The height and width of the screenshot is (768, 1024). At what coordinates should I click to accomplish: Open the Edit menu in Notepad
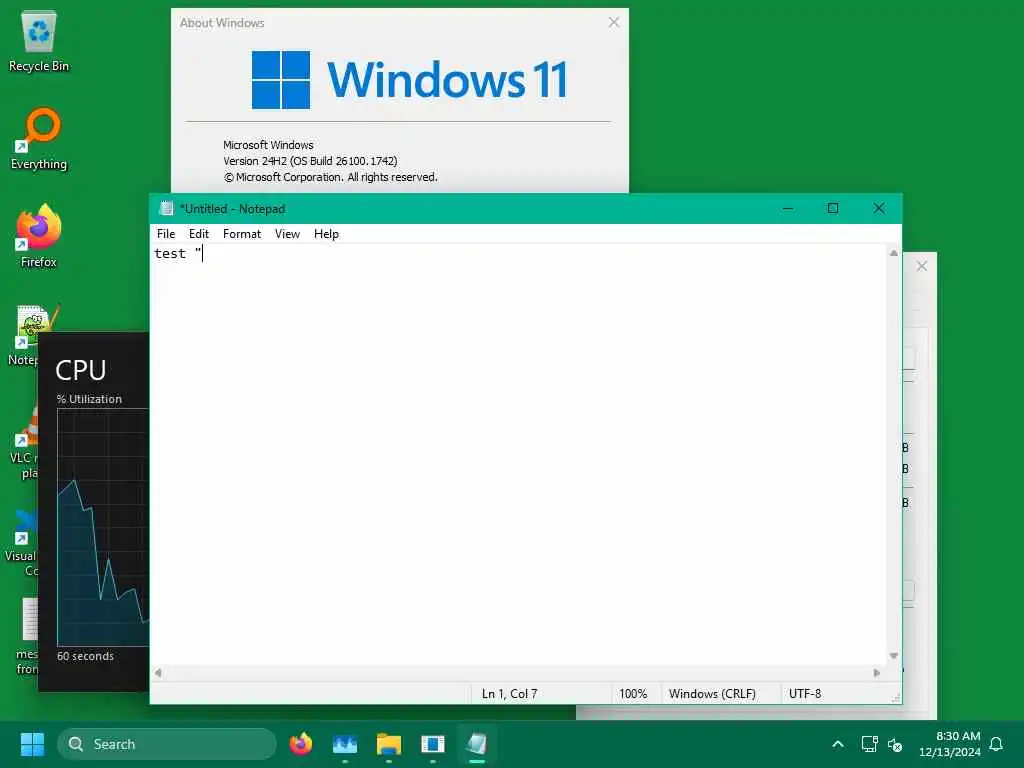[199, 234]
